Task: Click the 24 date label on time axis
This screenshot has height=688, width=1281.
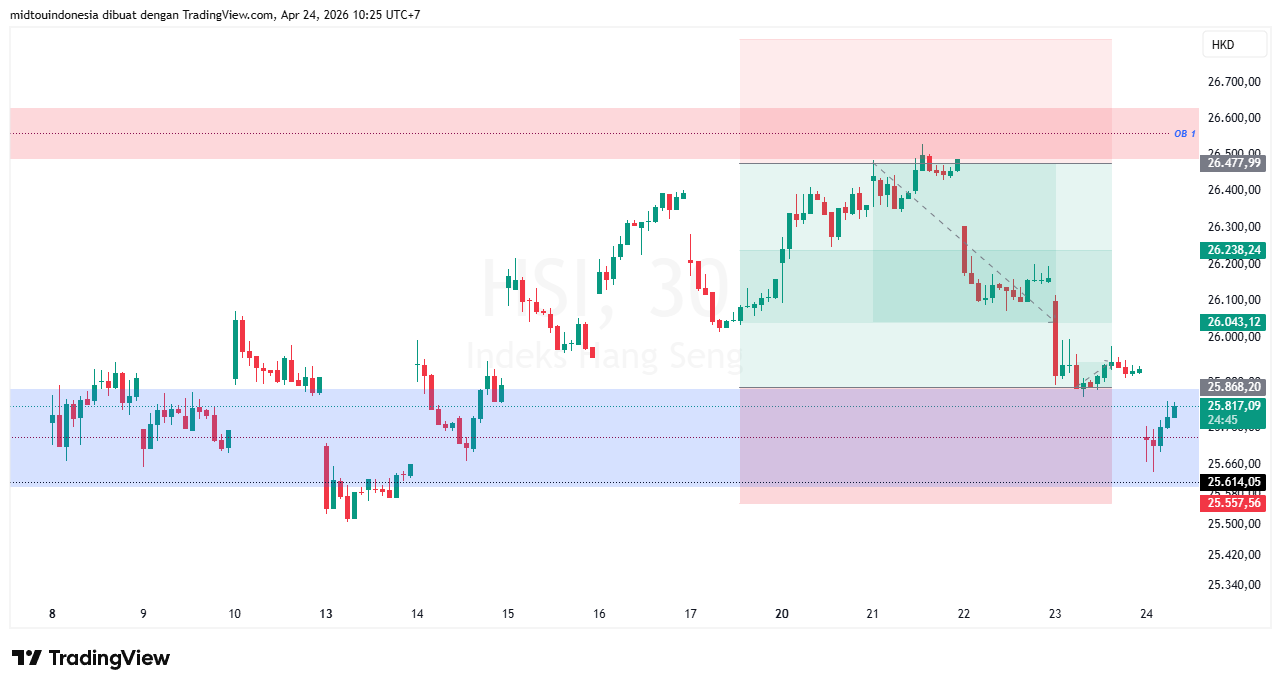Action: pyautogui.click(x=1144, y=614)
